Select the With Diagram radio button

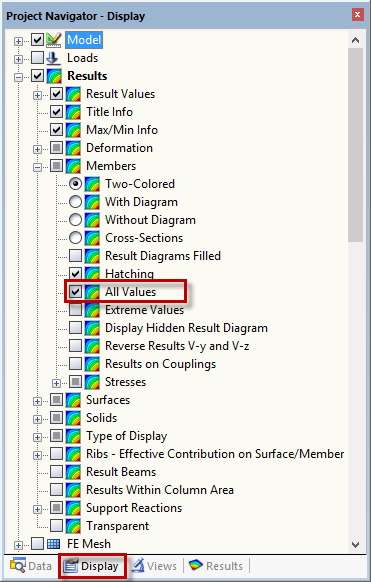(75, 202)
